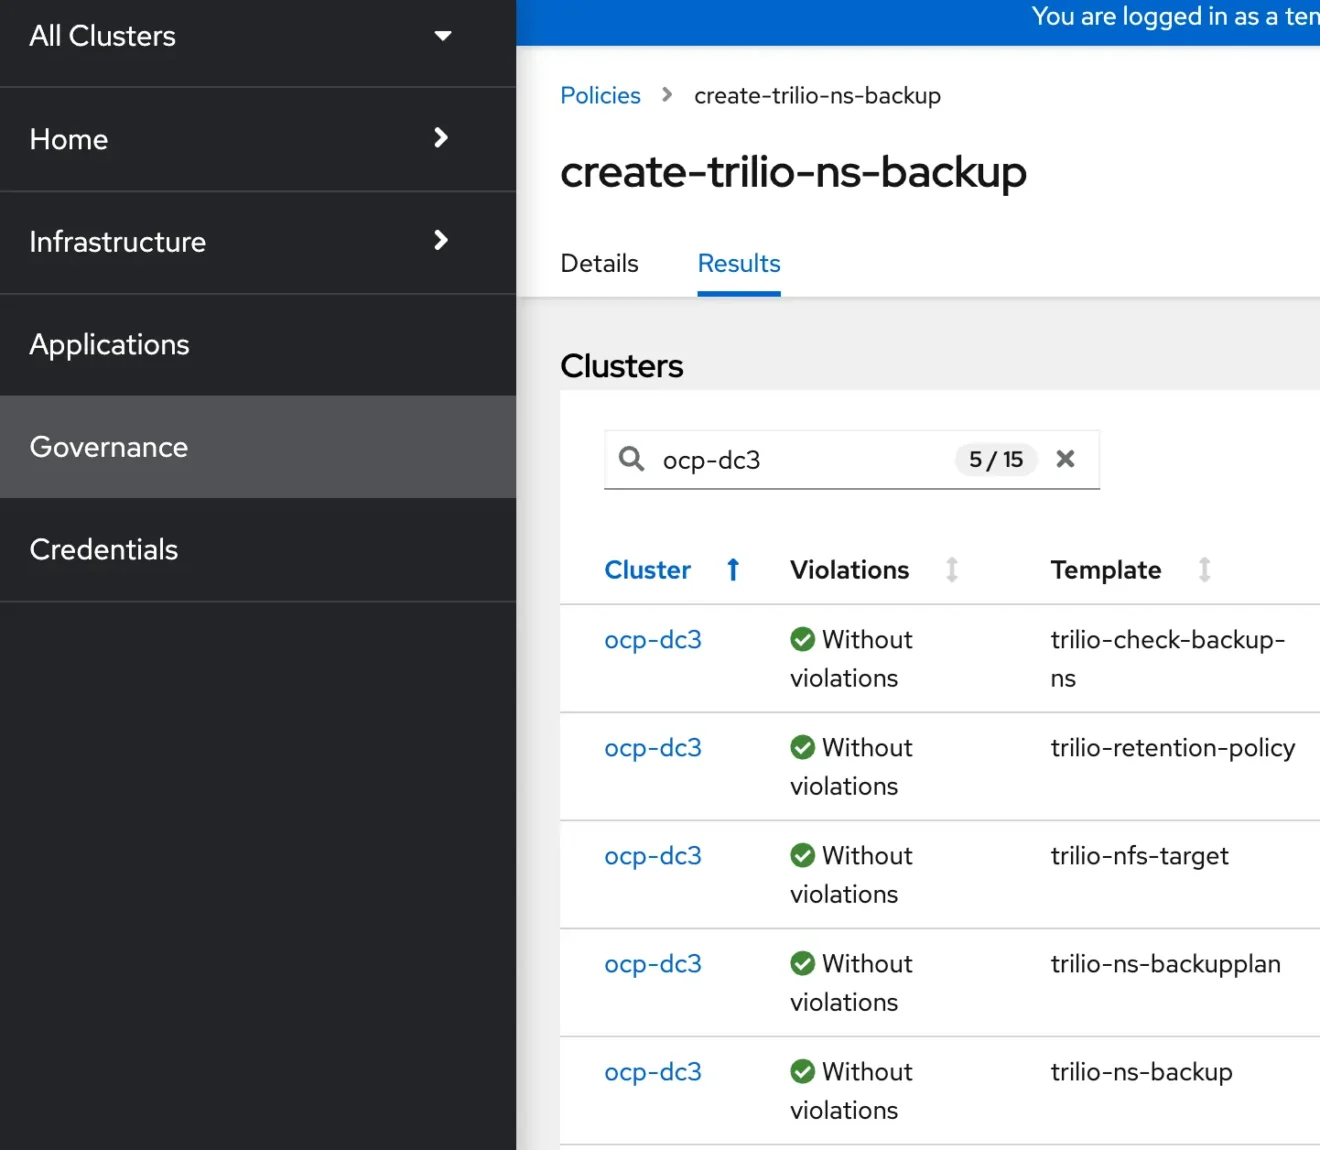Sort table by Template column icon

tap(1204, 570)
